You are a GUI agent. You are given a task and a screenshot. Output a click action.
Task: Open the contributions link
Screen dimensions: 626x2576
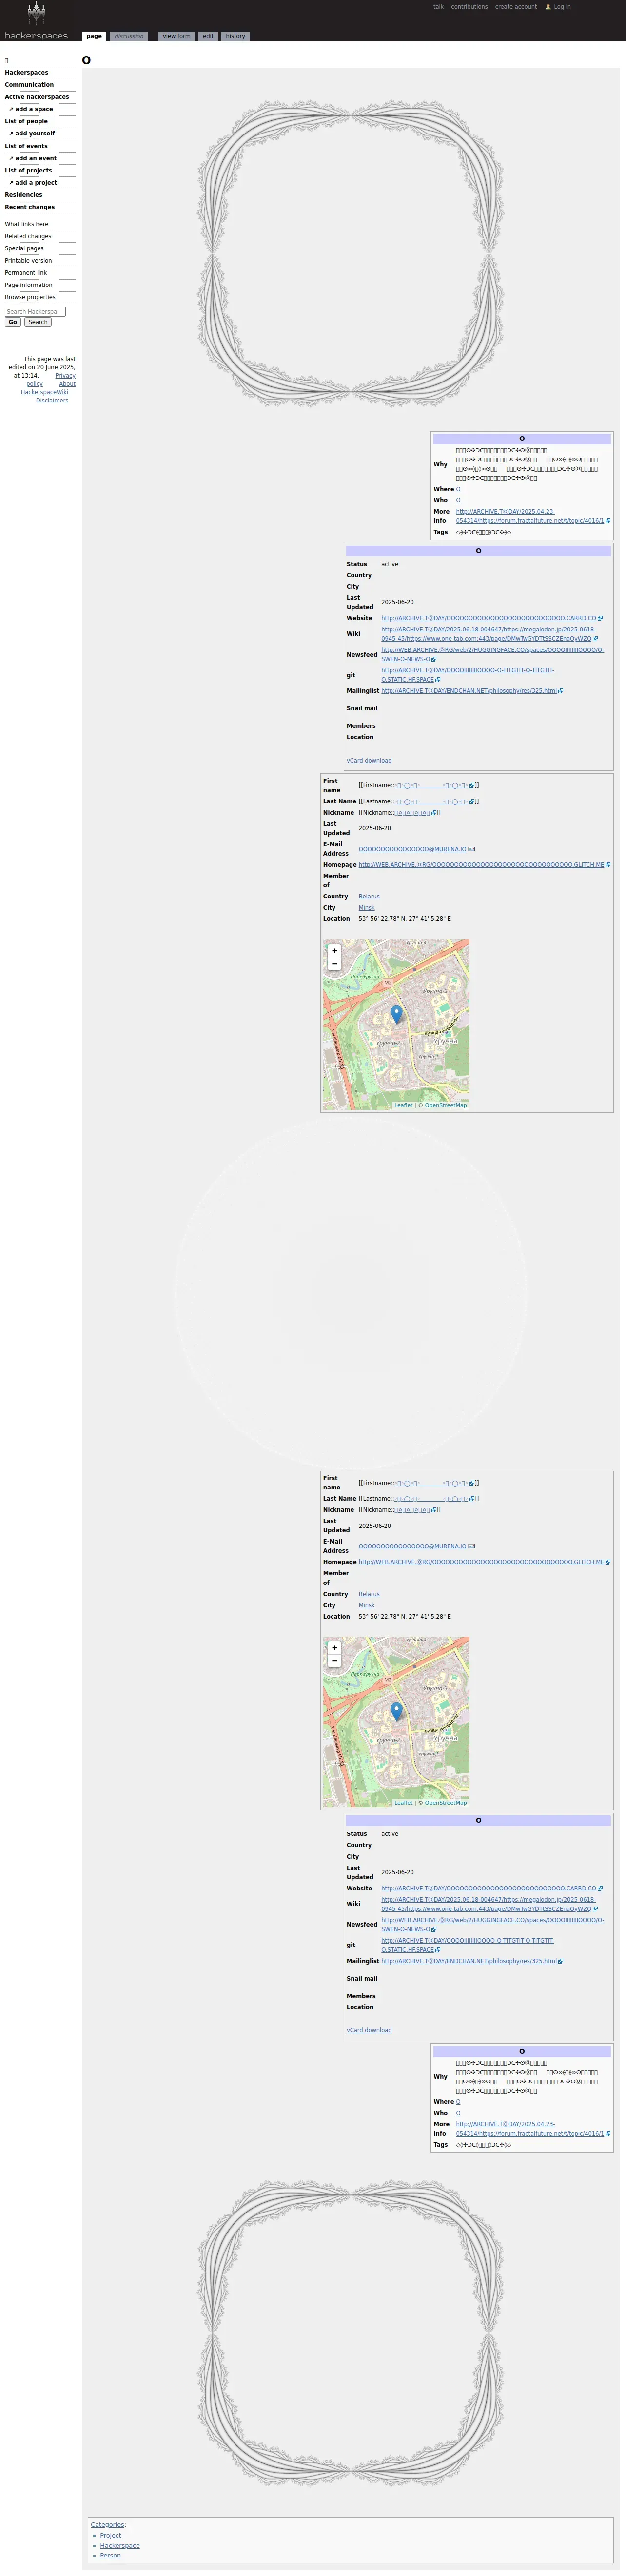(x=469, y=7)
